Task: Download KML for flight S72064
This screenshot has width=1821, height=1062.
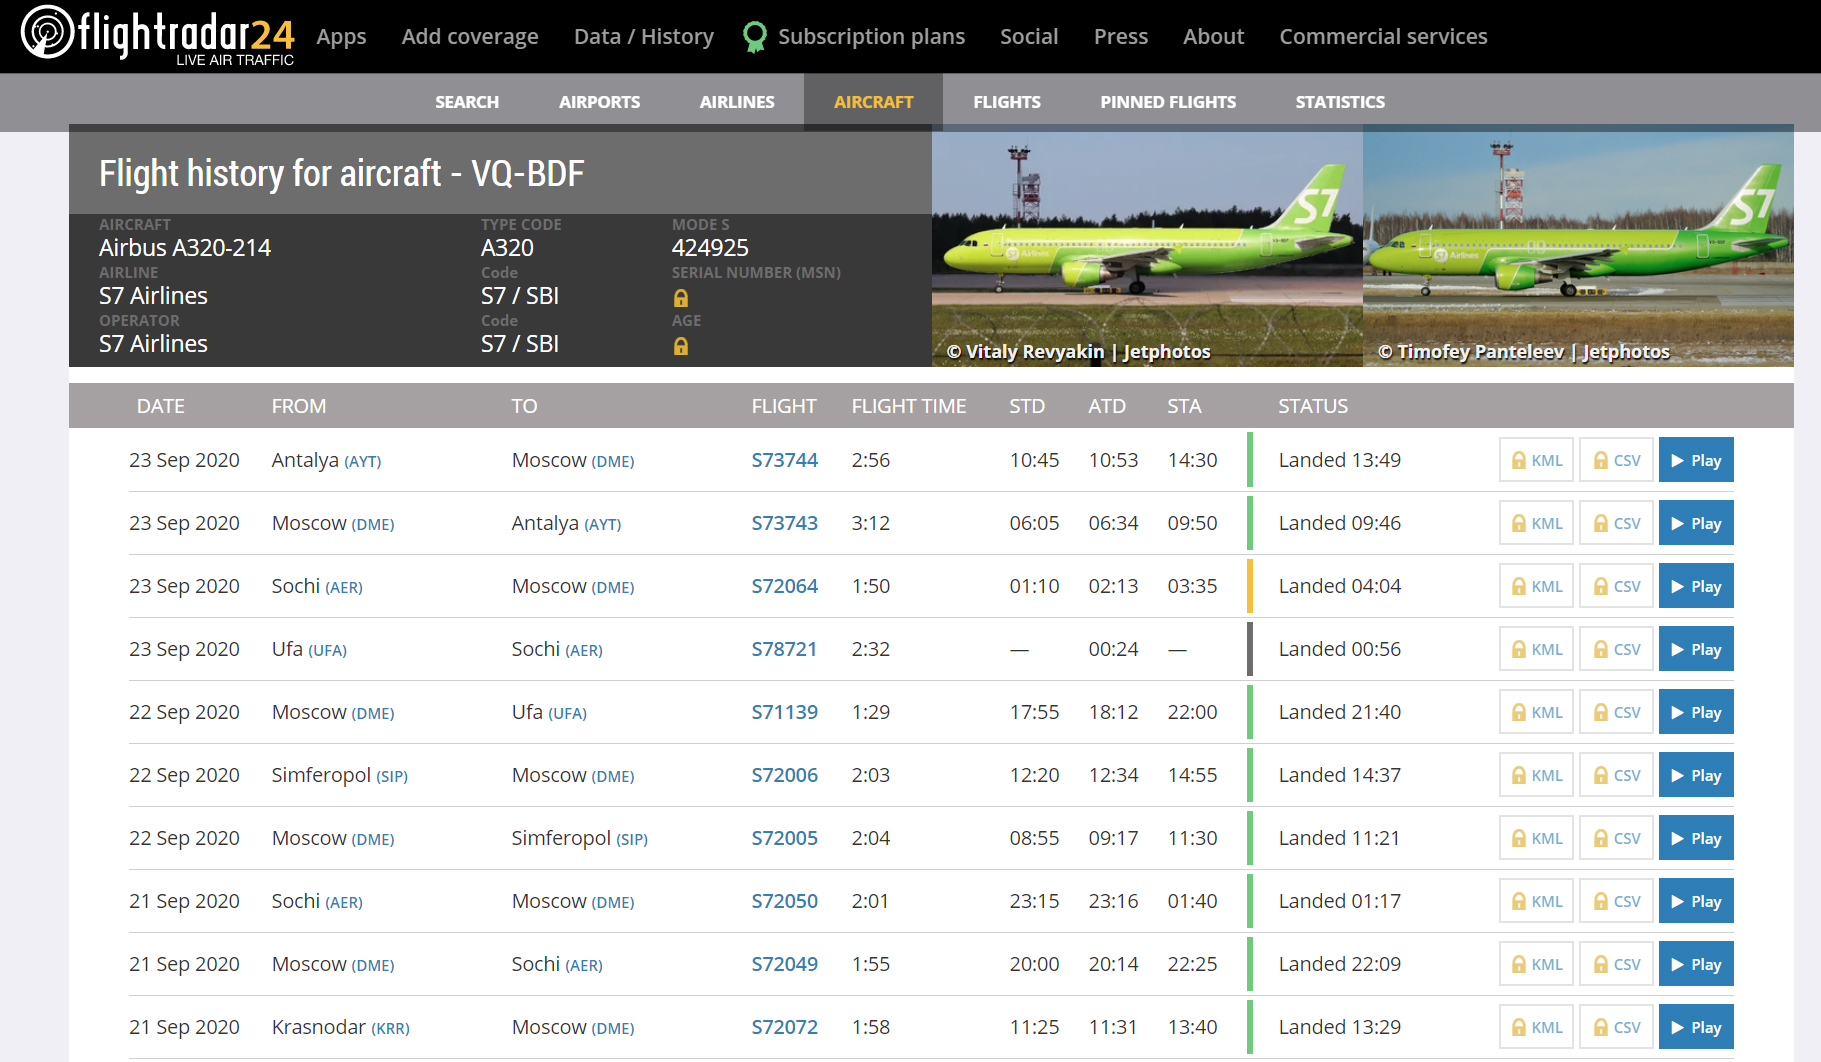Action: [x=1536, y=586]
